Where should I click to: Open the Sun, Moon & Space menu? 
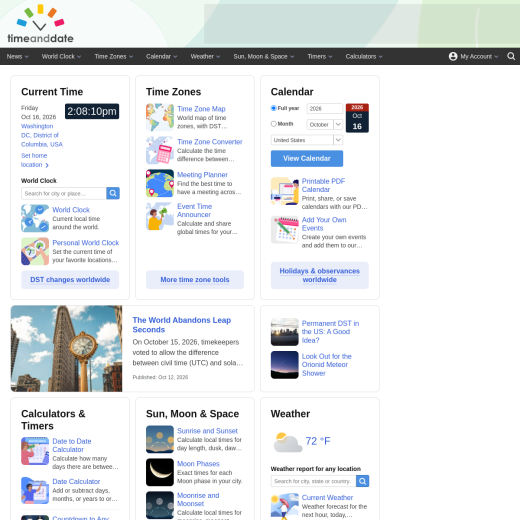tap(264, 57)
